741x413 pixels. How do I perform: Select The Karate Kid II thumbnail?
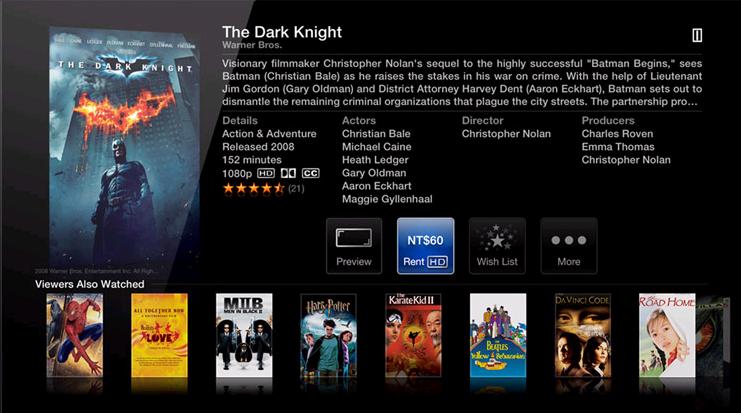coord(413,335)
